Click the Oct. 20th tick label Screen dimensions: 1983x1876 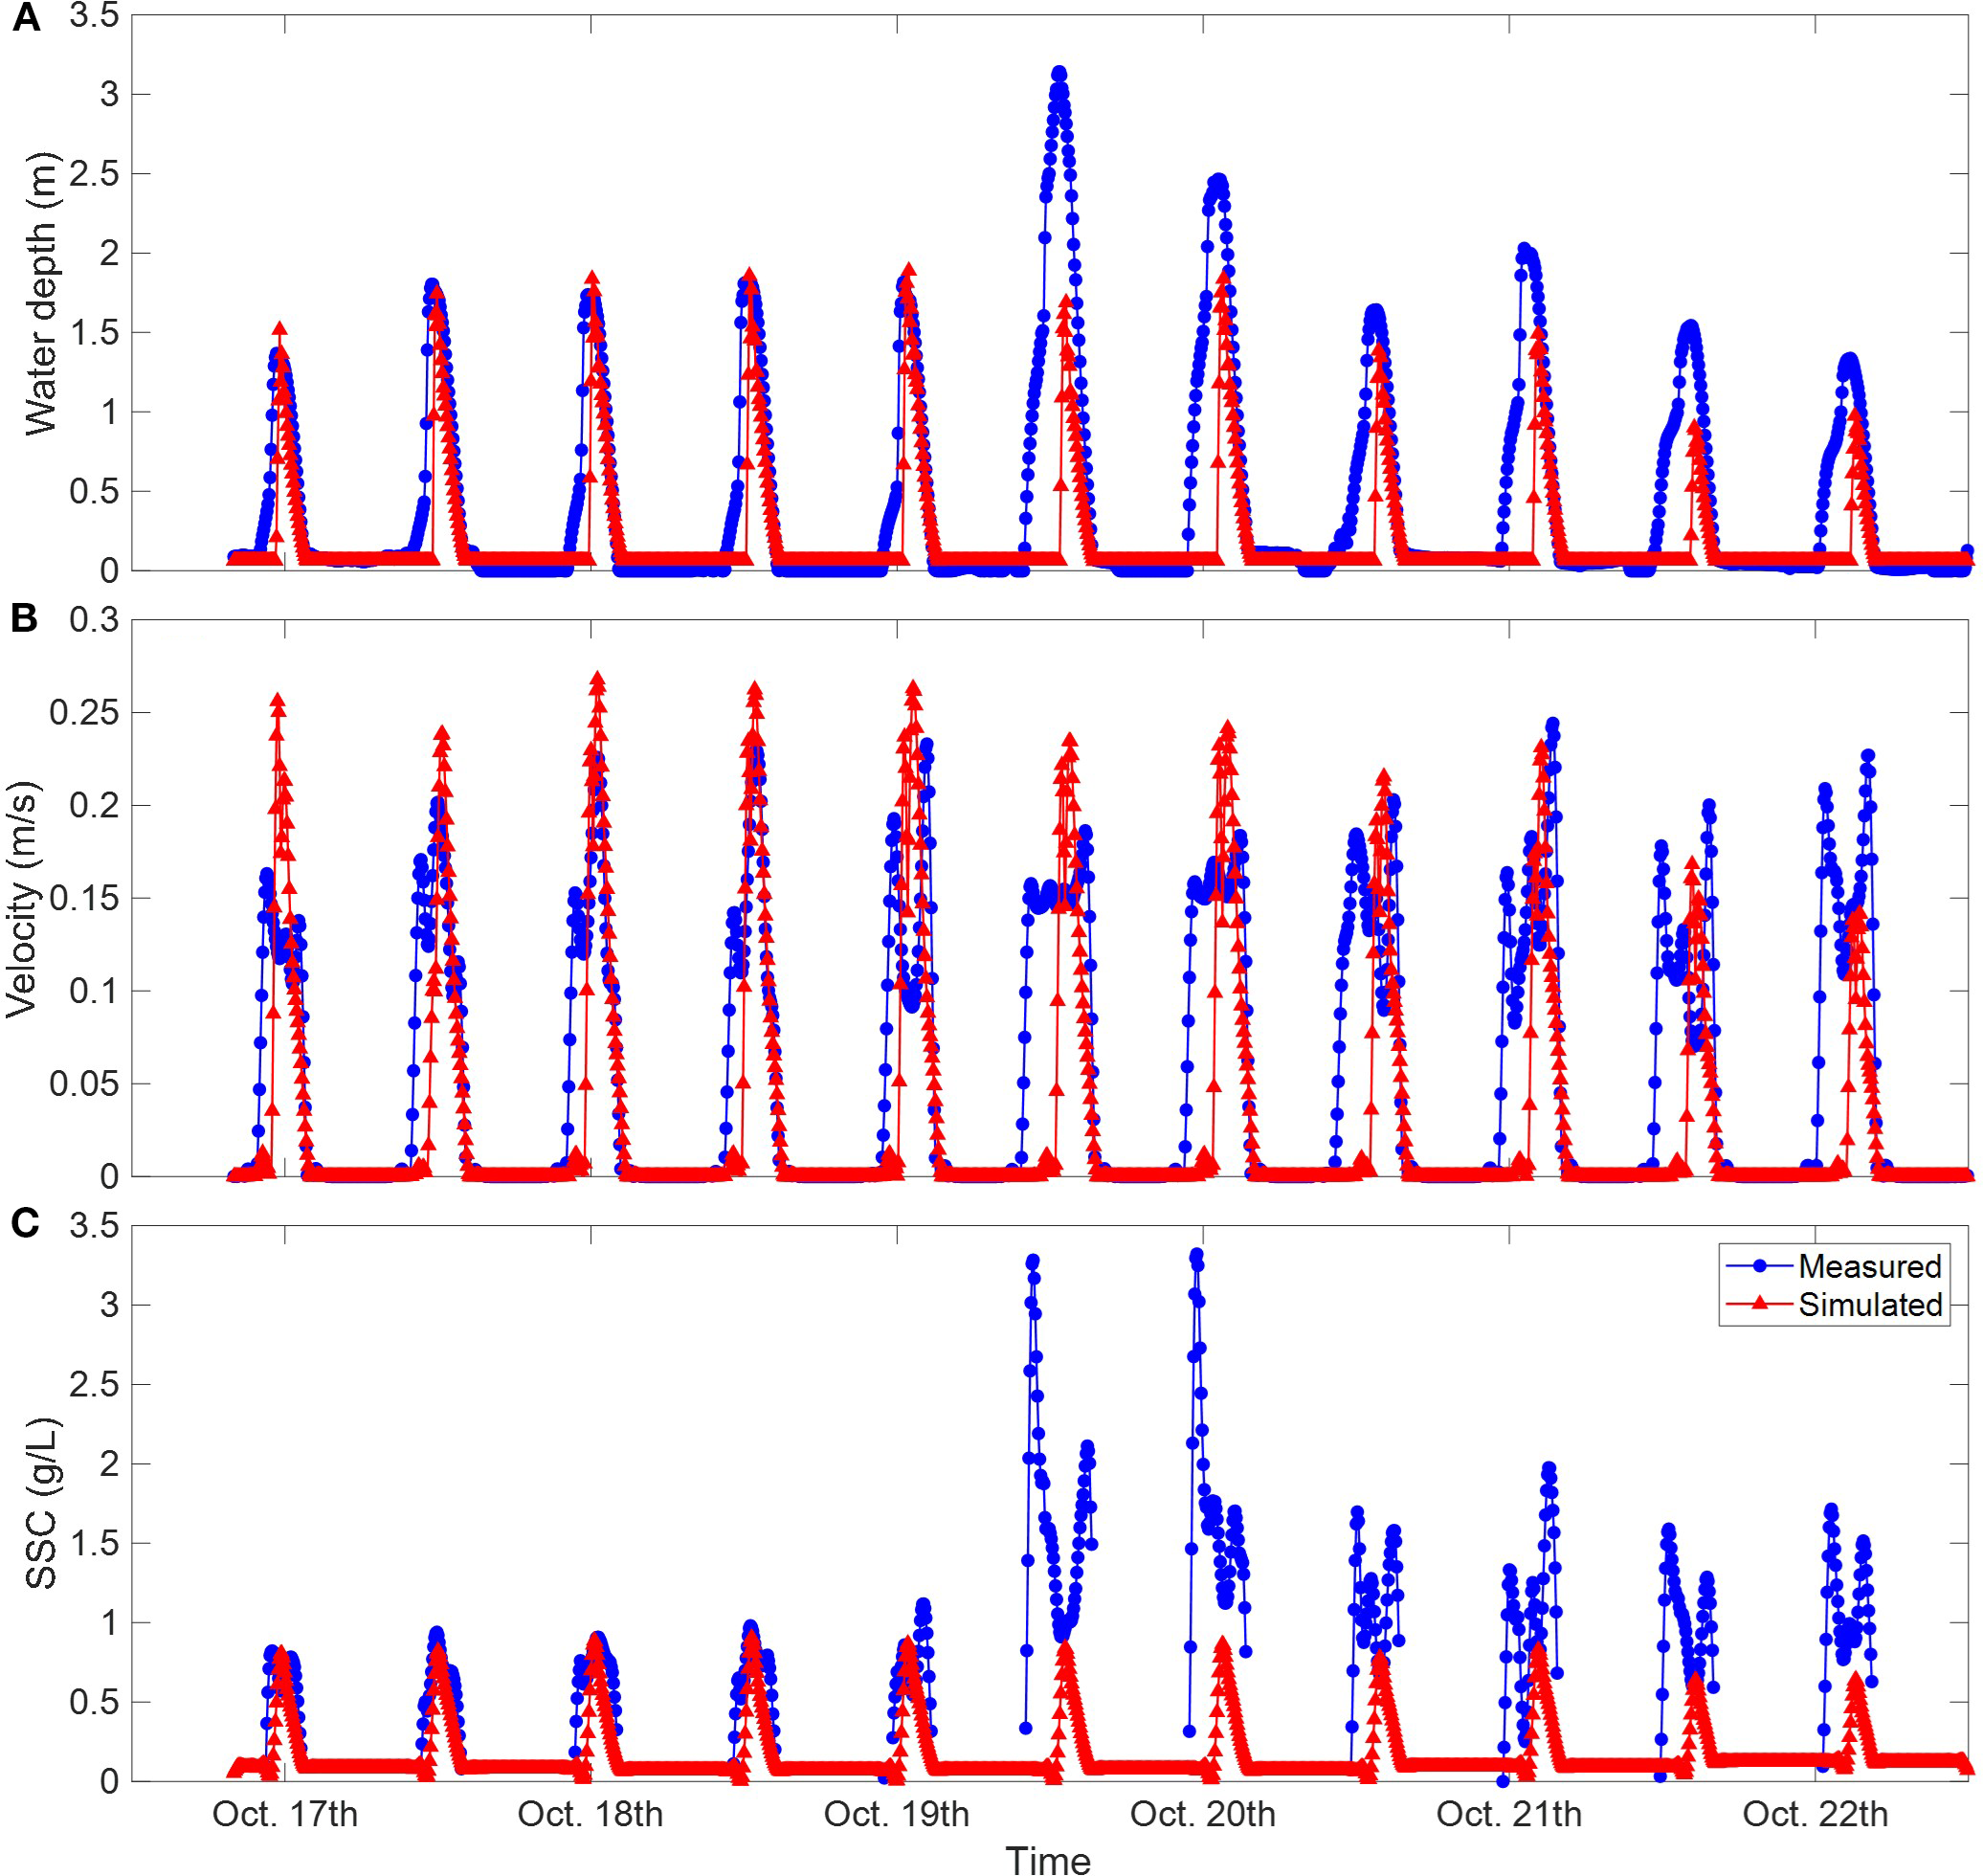pyautogui.click(x=1202, y=1813)
